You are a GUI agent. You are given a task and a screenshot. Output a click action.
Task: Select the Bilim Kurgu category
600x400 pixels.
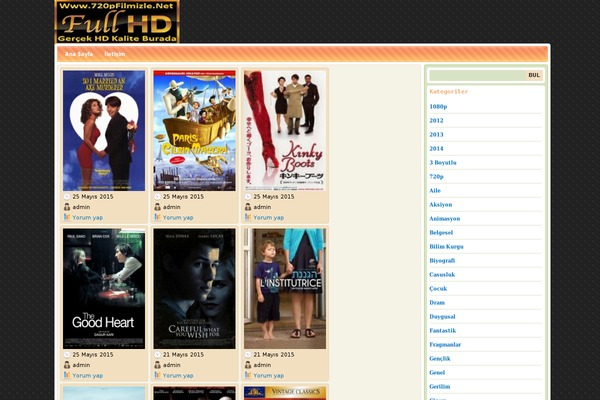tap(446, 247)
